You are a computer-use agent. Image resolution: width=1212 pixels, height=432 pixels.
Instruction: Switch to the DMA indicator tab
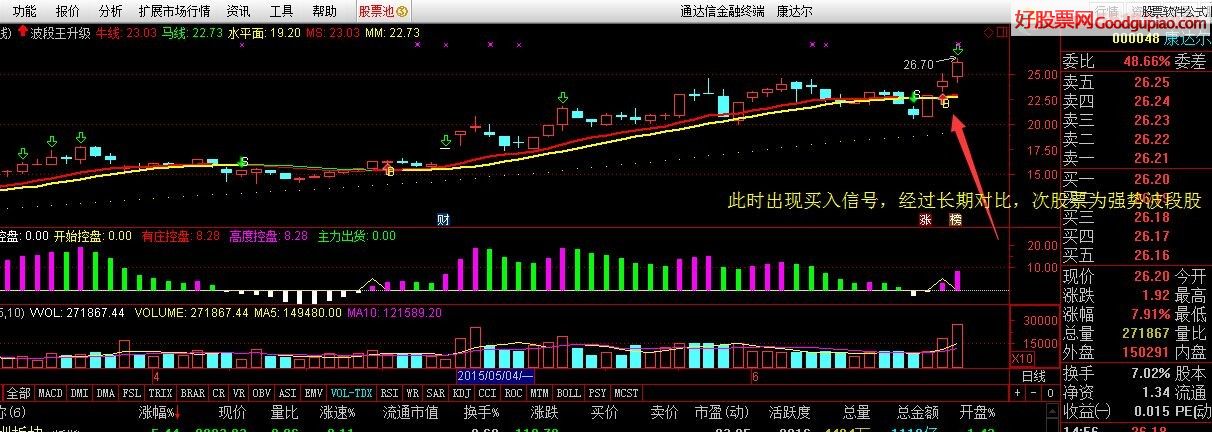coord(106,393)
